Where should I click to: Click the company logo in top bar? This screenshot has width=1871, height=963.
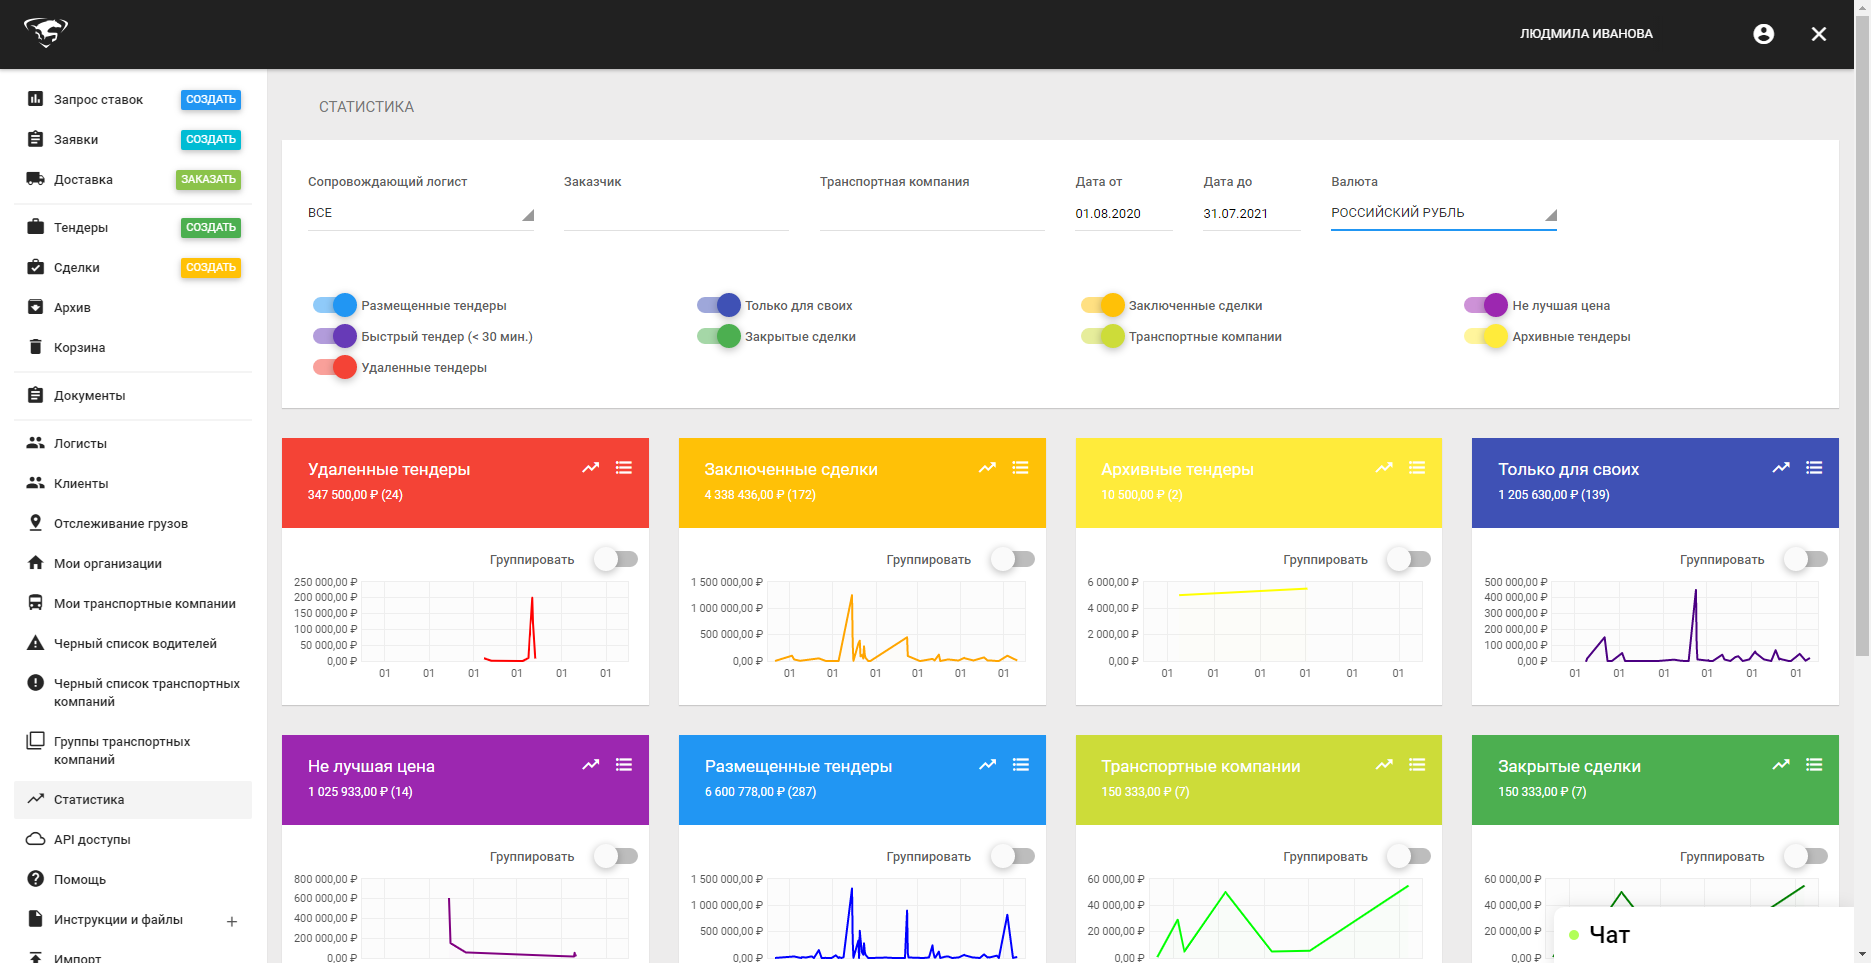(x=46, y=33)
